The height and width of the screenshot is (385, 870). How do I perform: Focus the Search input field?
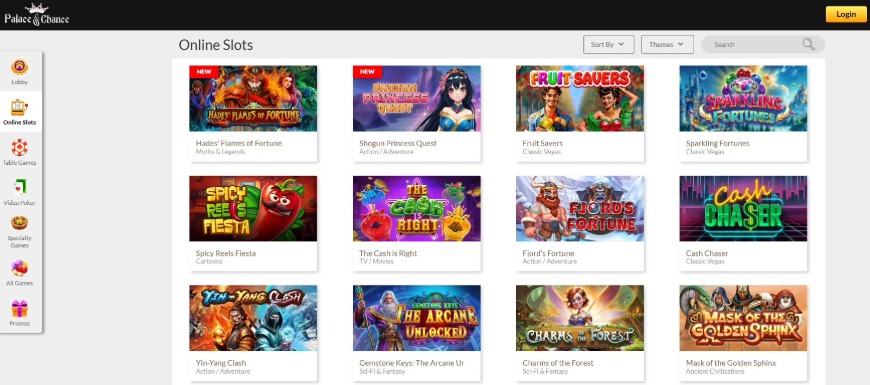pyautogui.click(x=762, y=44)
